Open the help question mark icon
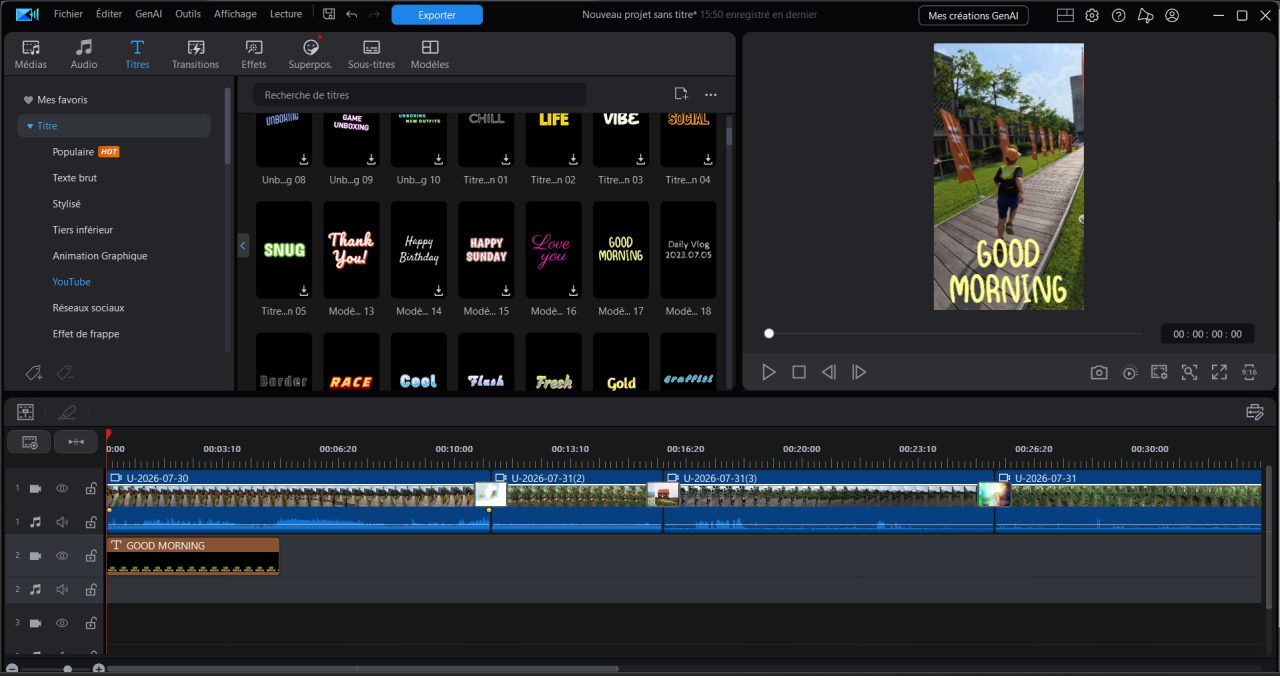Image resolution: width=1280 pixels, height=676 pixels. click(x=1119, y=15)
